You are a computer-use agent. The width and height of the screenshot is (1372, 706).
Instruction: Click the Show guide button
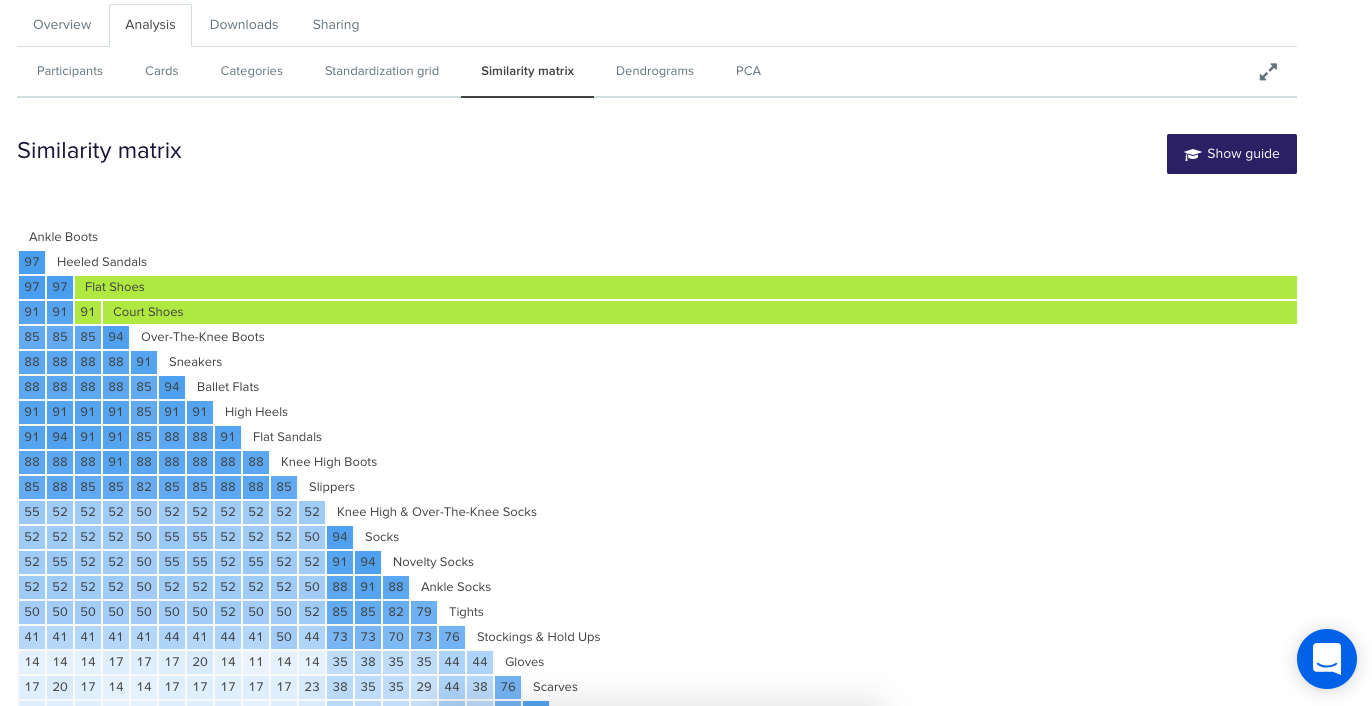tap(1232, 154)
